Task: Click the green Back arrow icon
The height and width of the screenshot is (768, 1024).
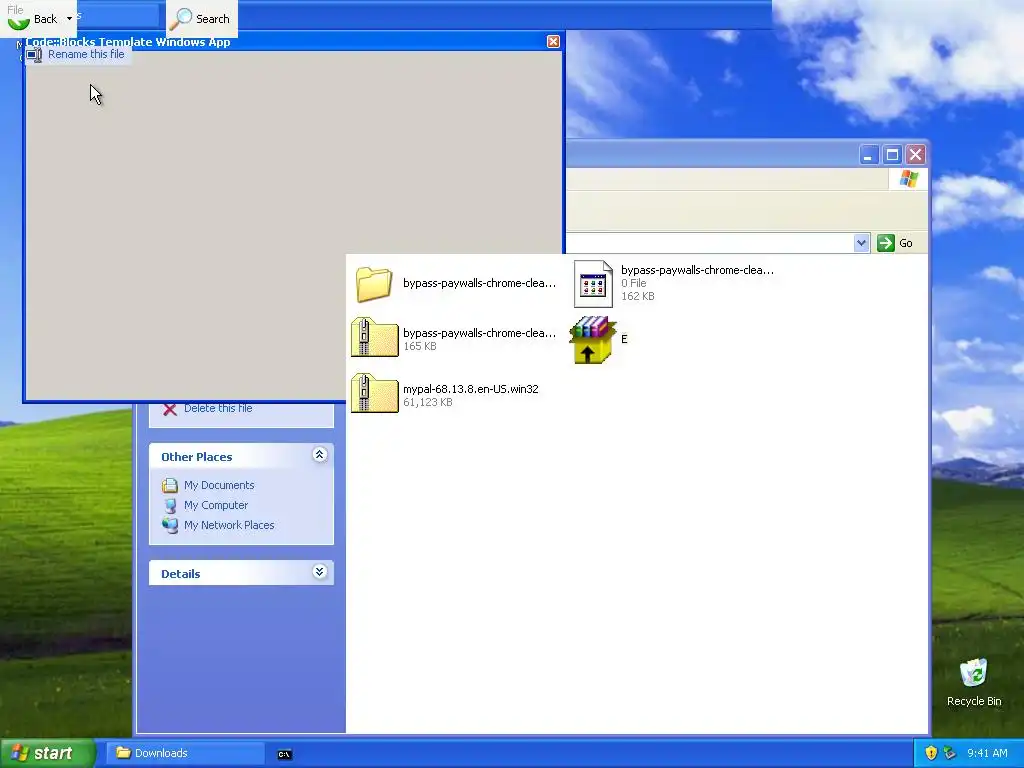Action: coord(18,20)
